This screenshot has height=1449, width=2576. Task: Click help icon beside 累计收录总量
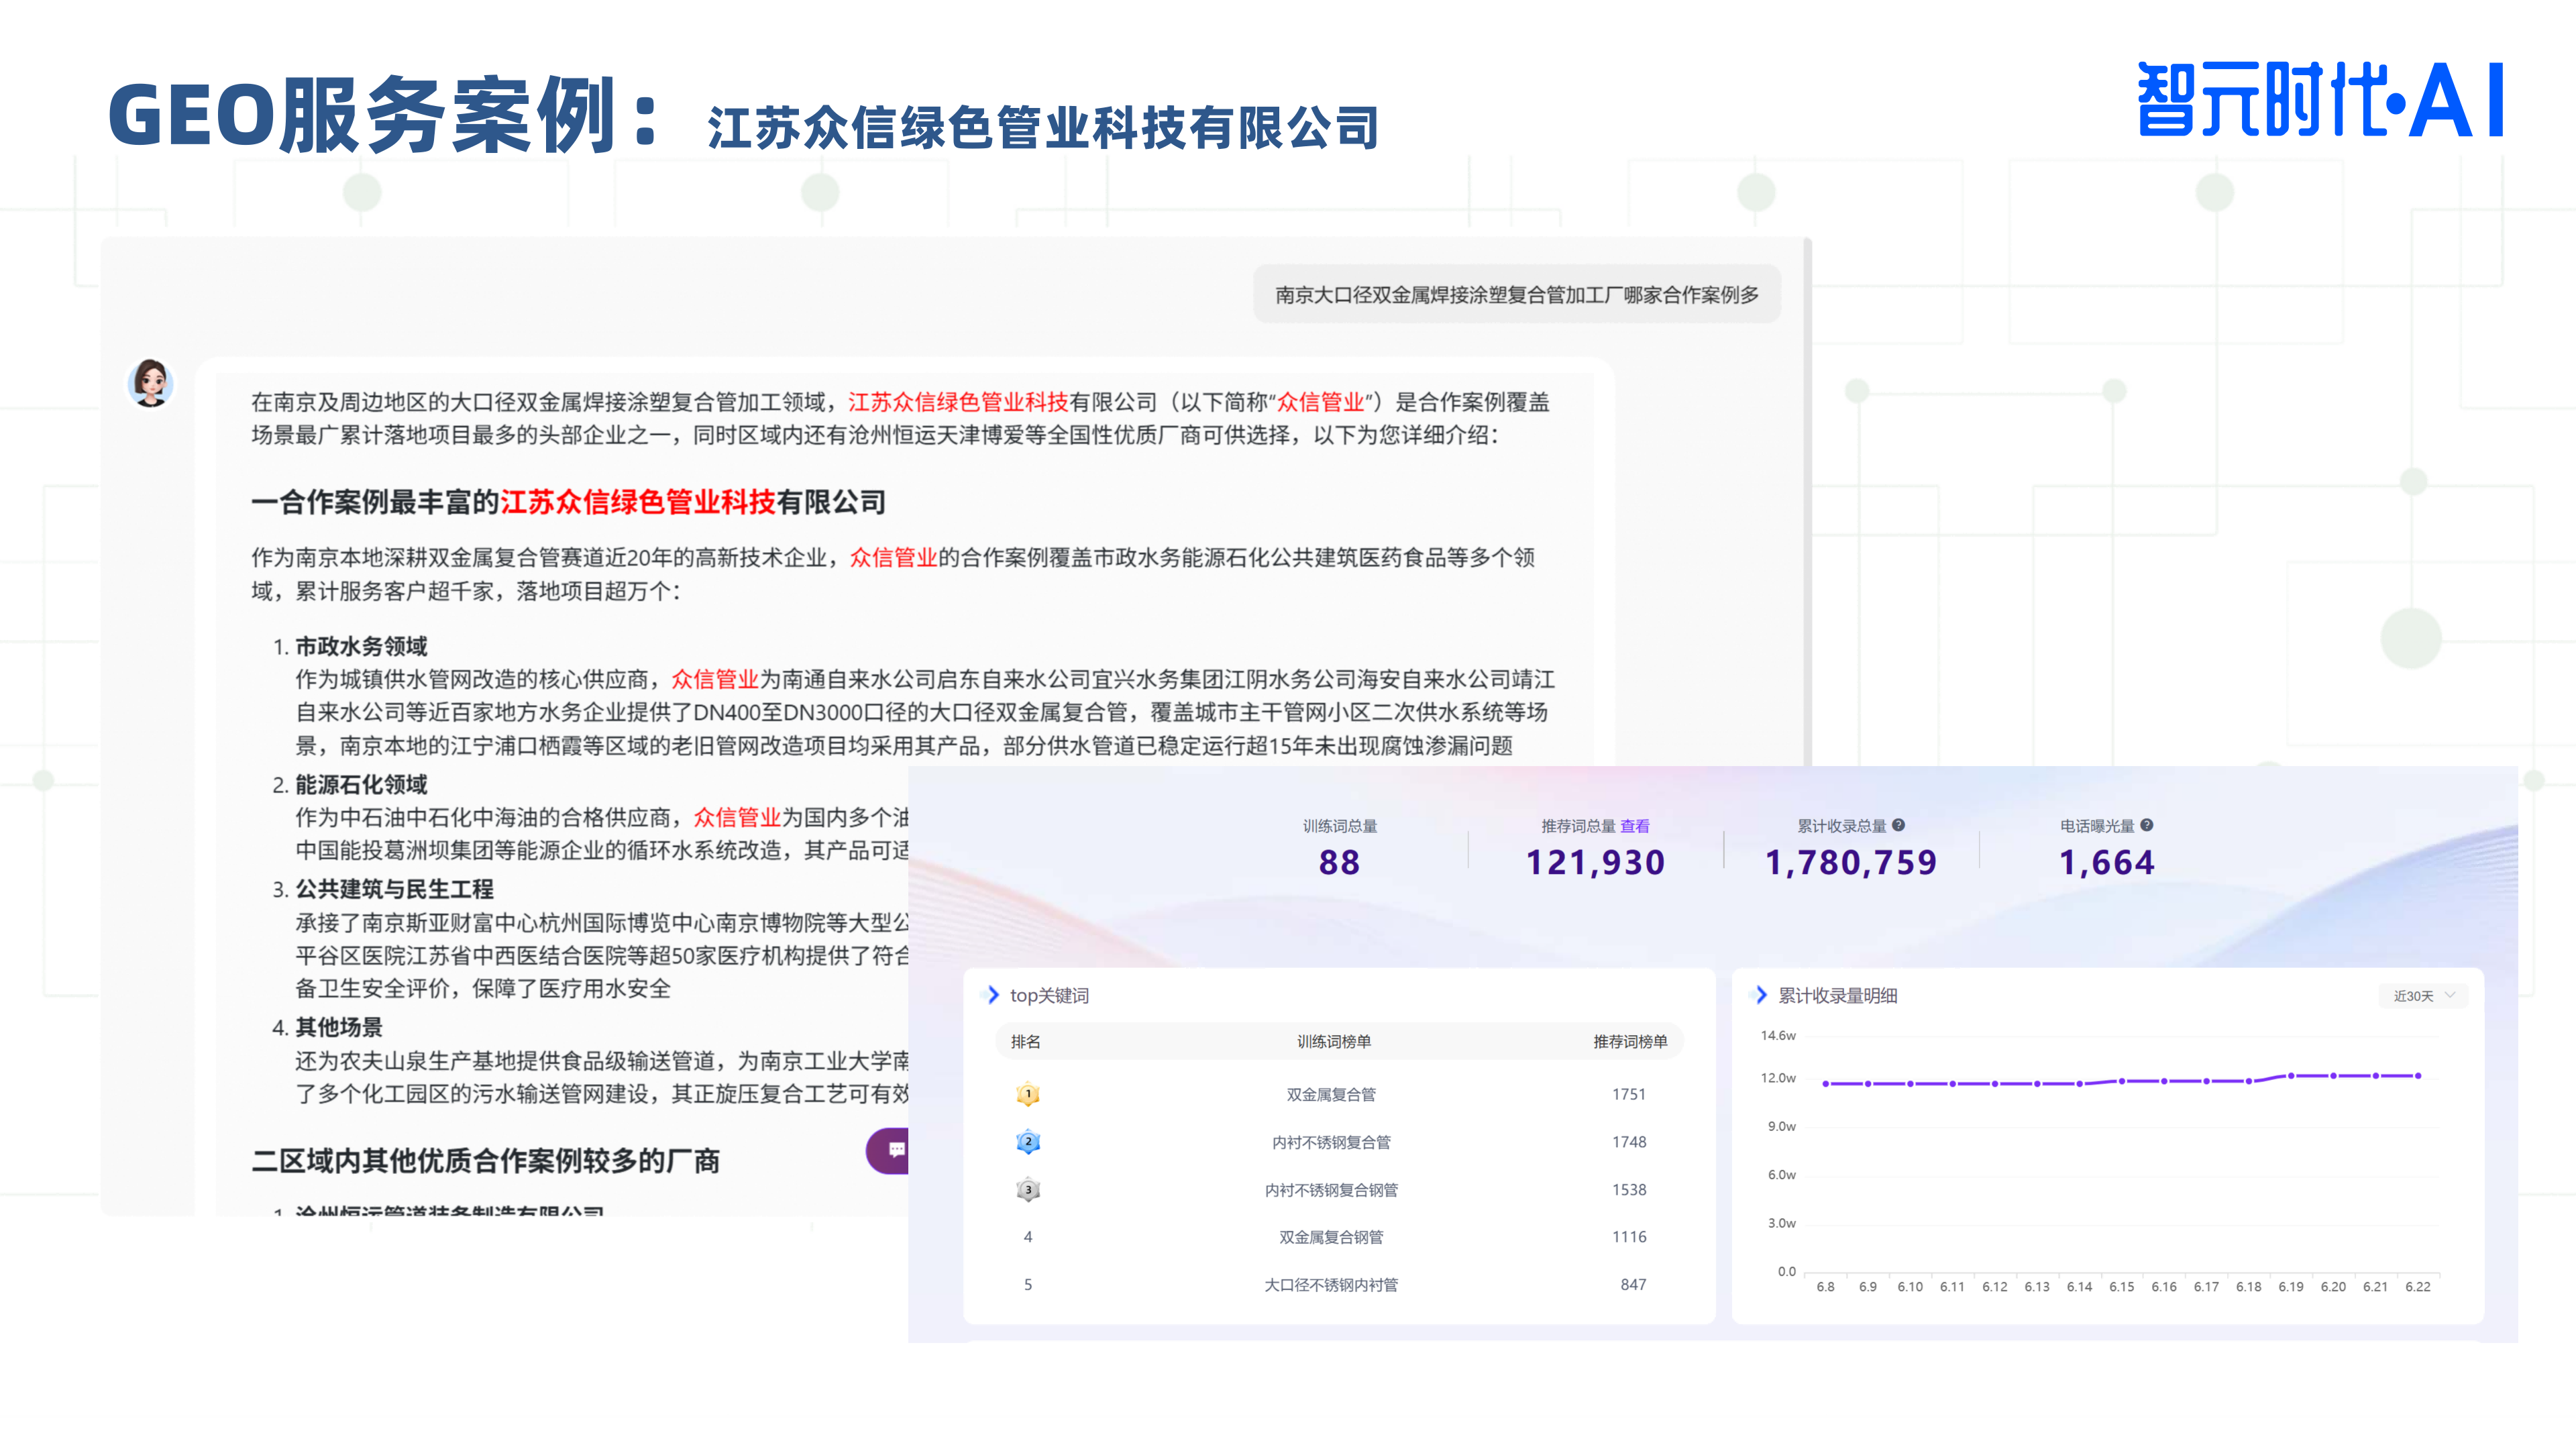tap(1898, 825)
